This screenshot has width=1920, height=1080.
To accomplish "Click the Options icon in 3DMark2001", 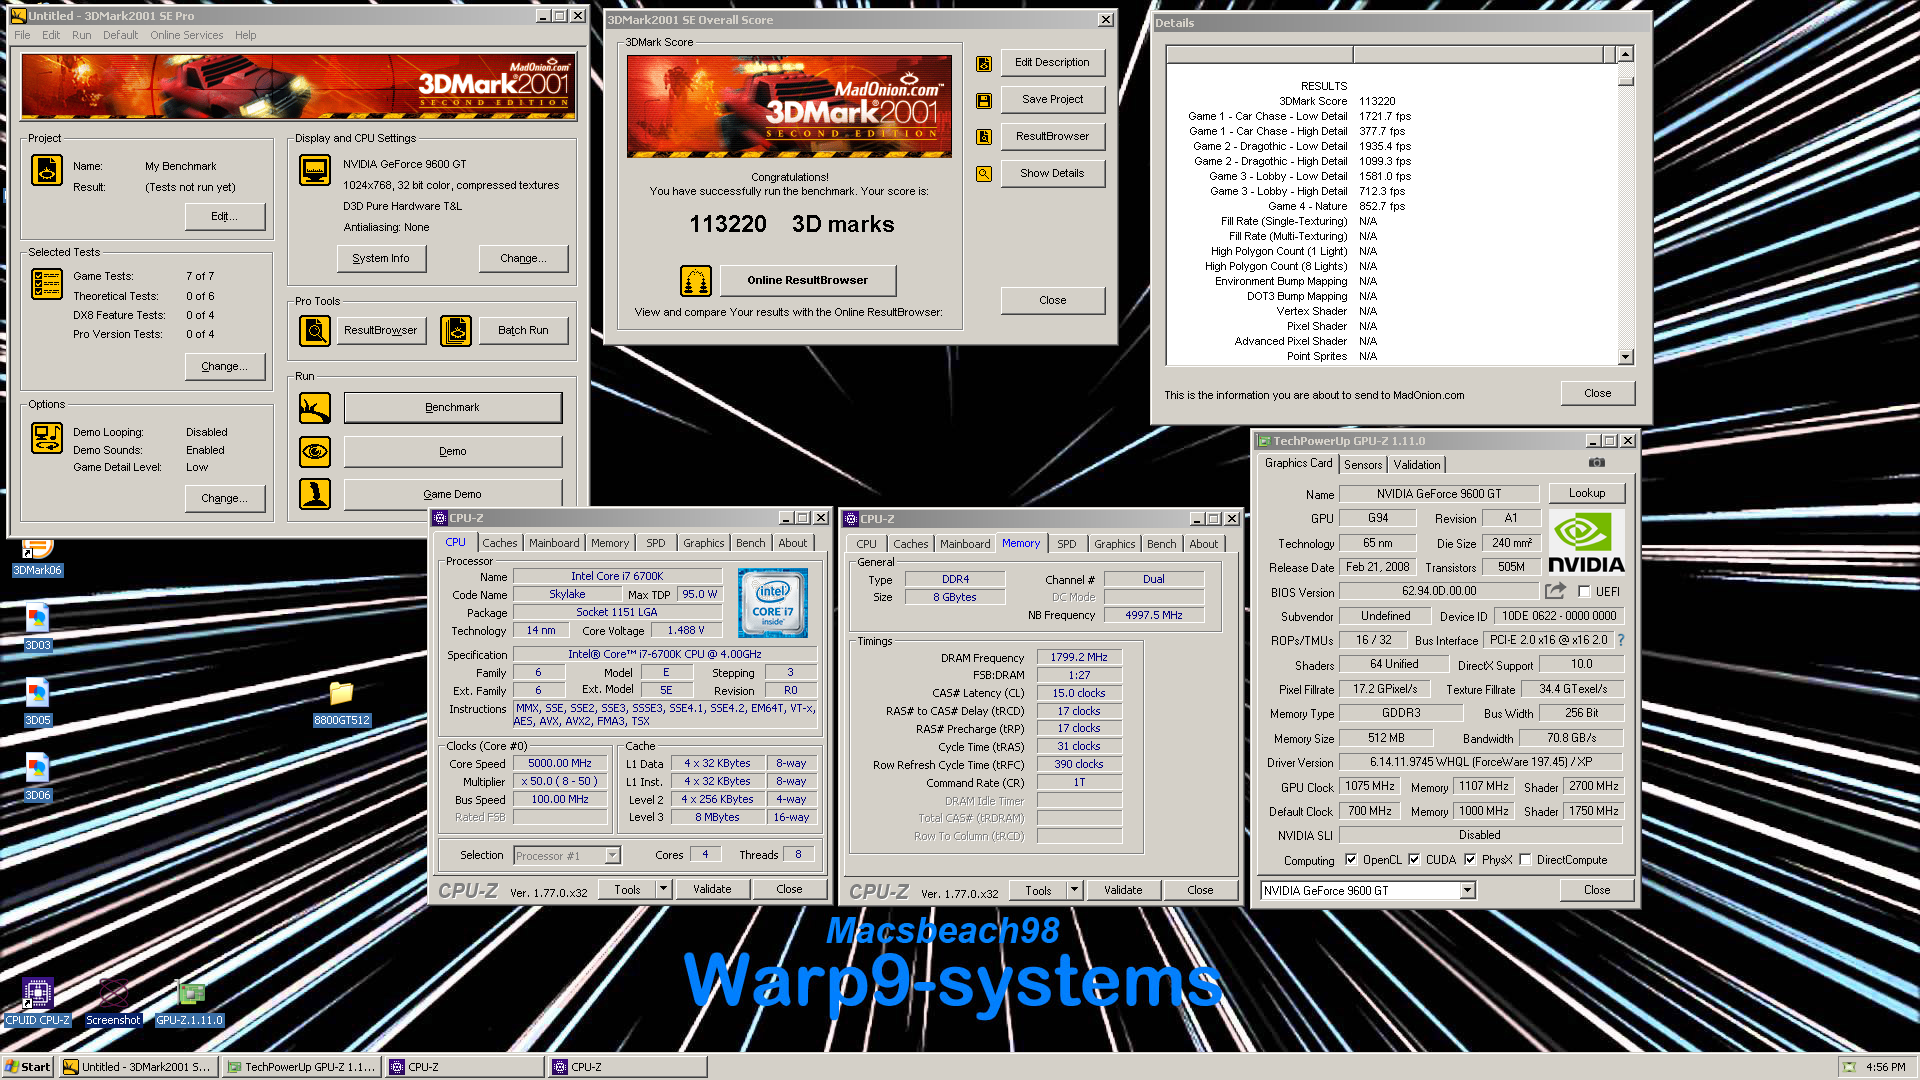I will 47,438.
